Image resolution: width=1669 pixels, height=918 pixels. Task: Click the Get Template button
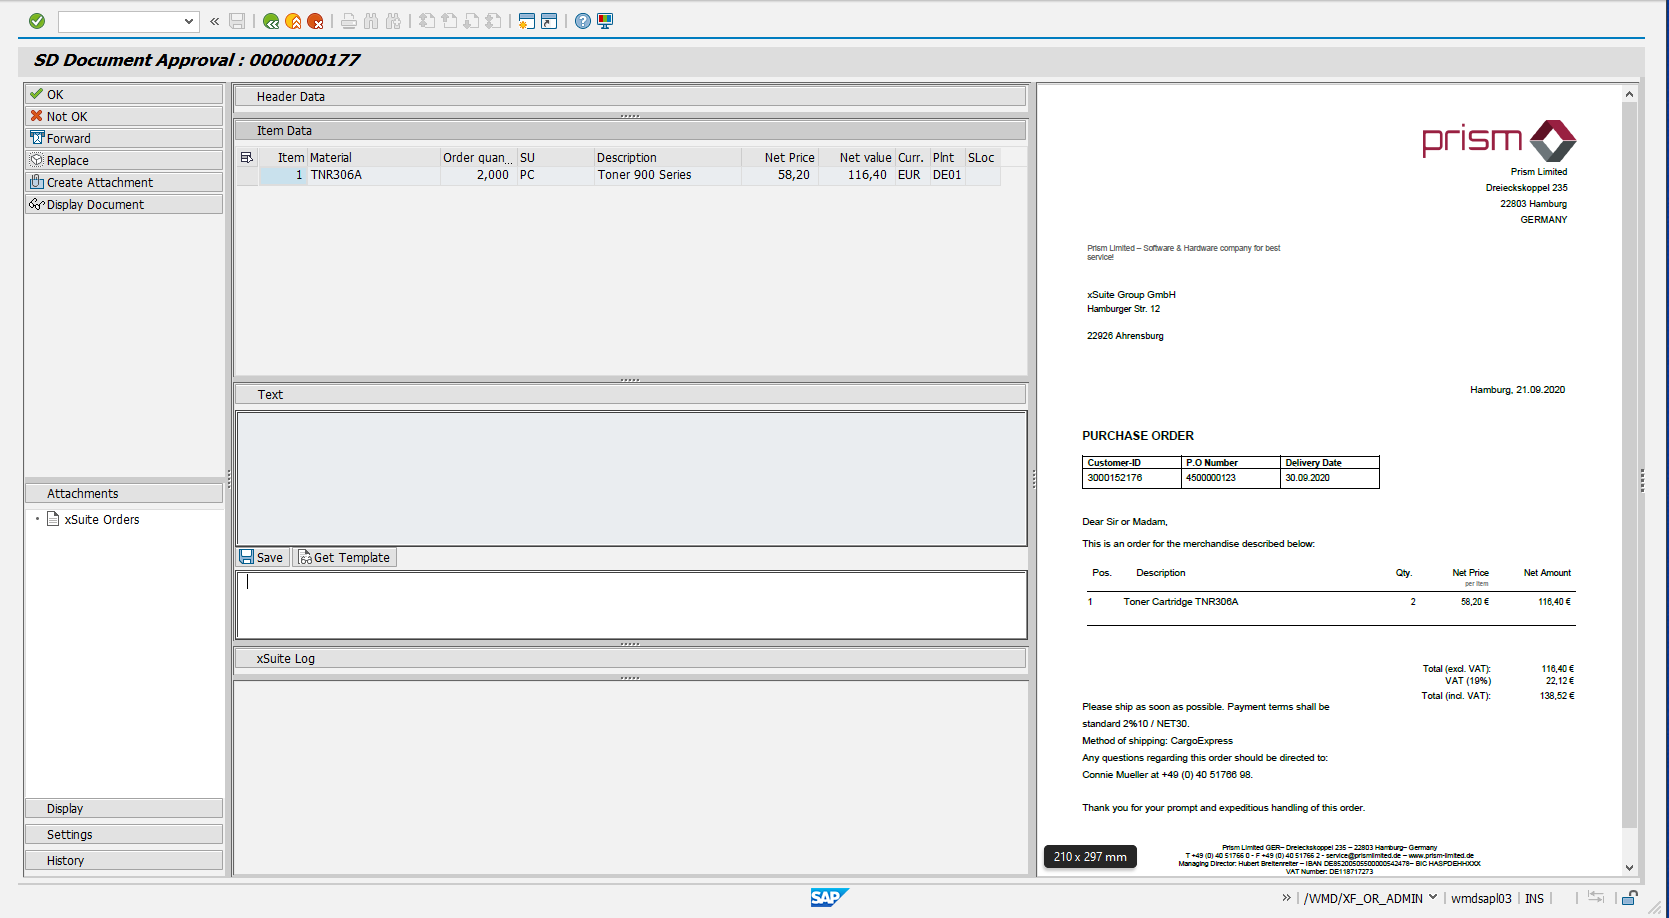point(344,558)
